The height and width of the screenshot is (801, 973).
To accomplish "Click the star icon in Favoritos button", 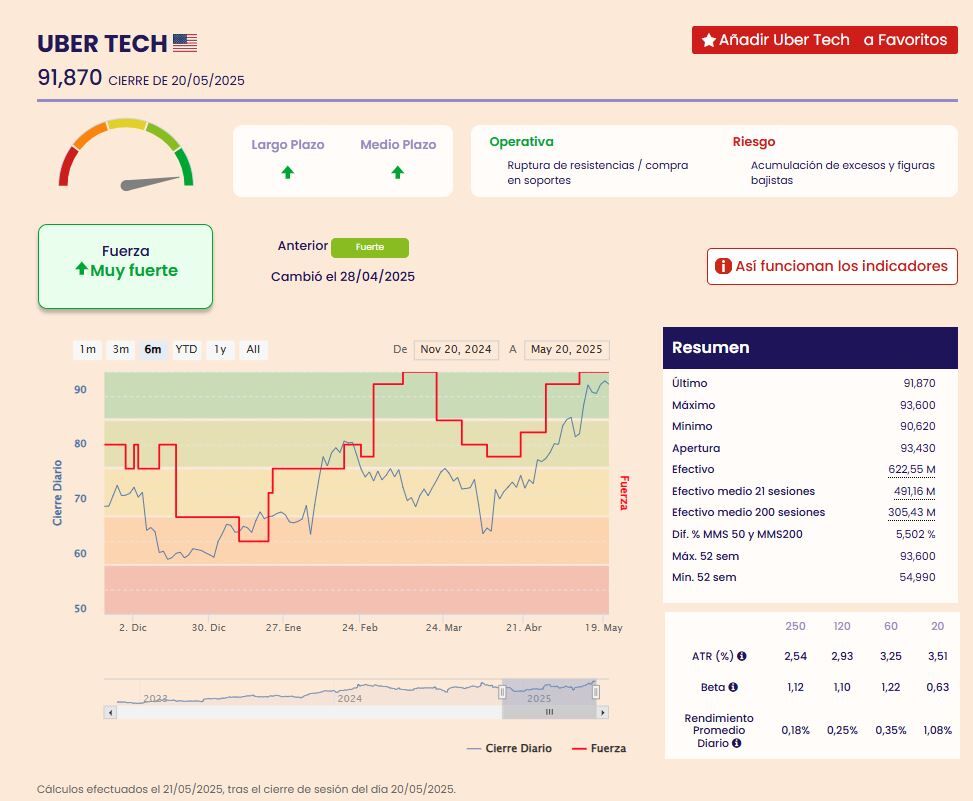I will tap(709, 40).
